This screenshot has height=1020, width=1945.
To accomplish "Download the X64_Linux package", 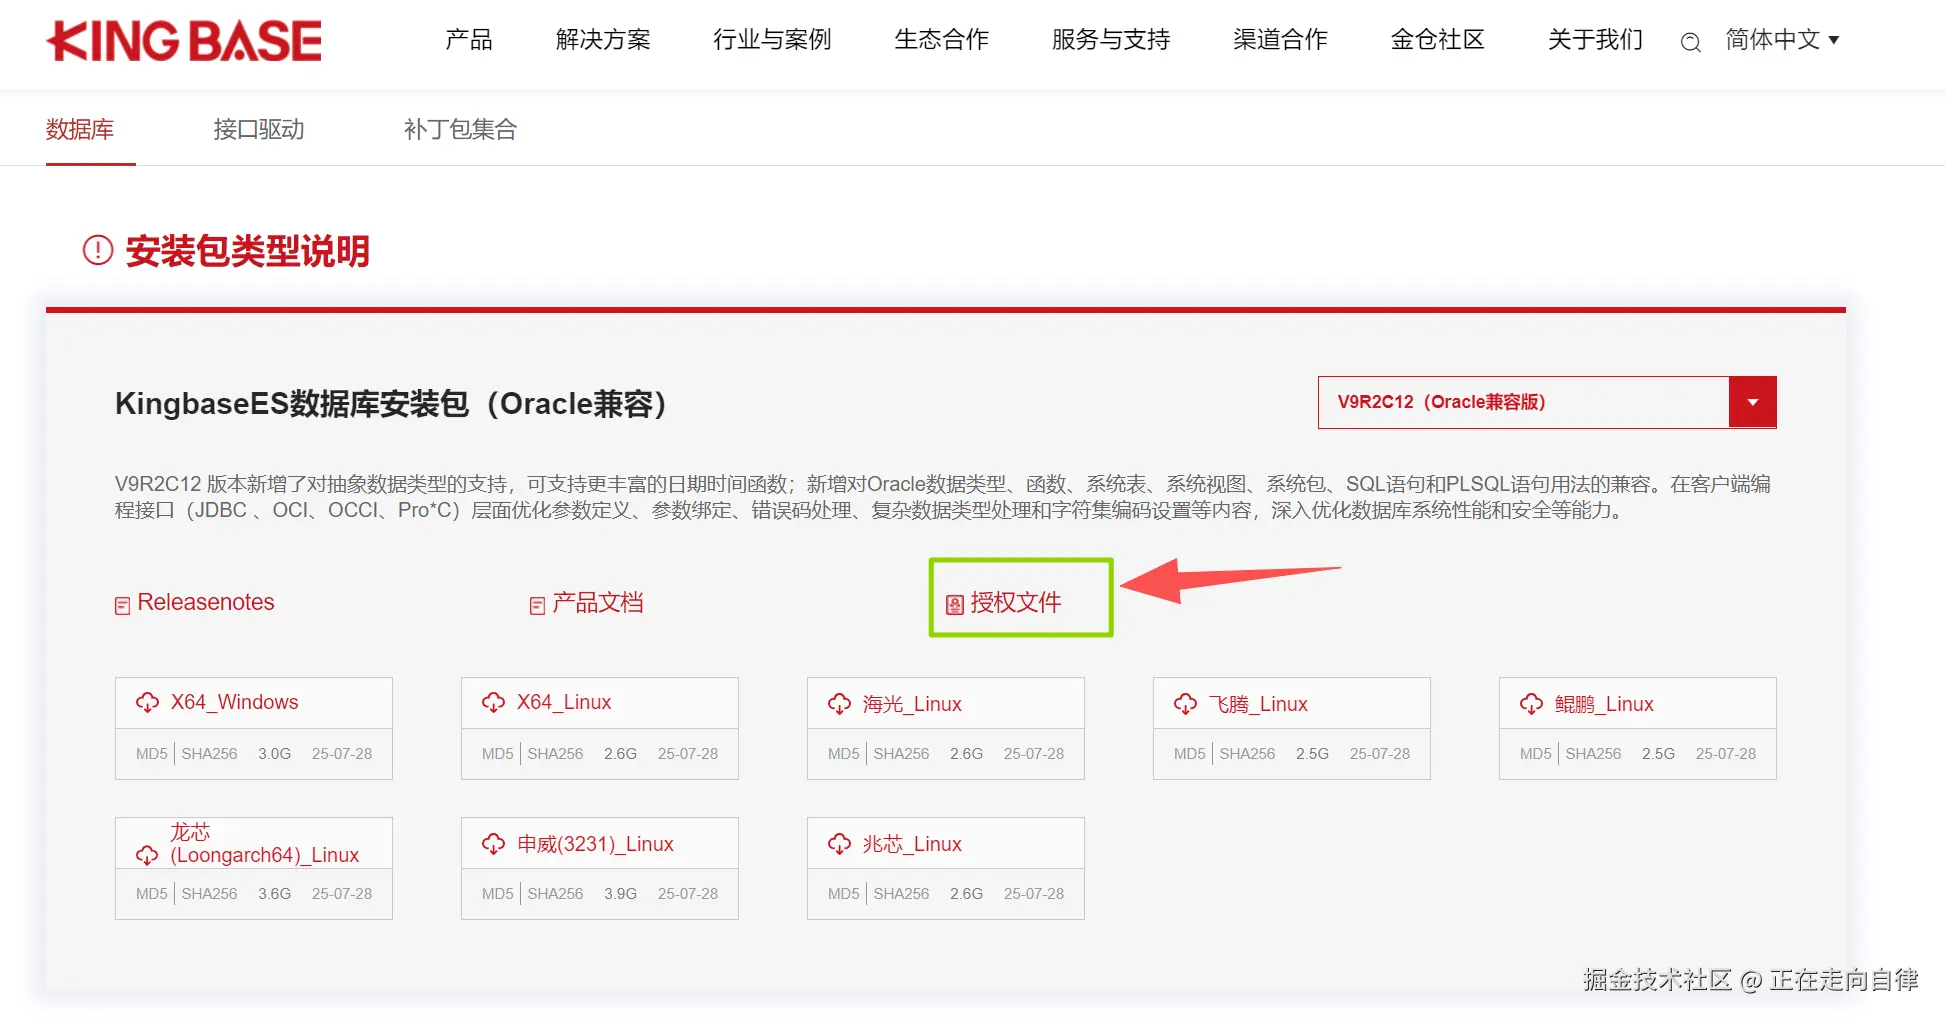I will [564, 702].
